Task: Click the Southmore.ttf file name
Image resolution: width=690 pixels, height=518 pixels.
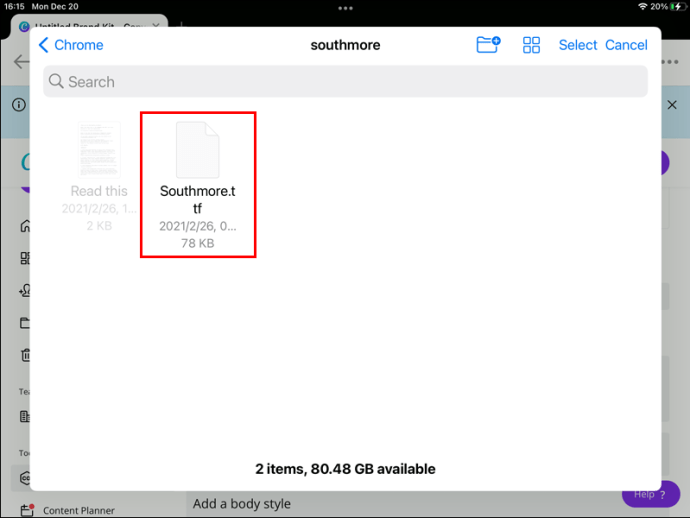Action: coord(198,199)
